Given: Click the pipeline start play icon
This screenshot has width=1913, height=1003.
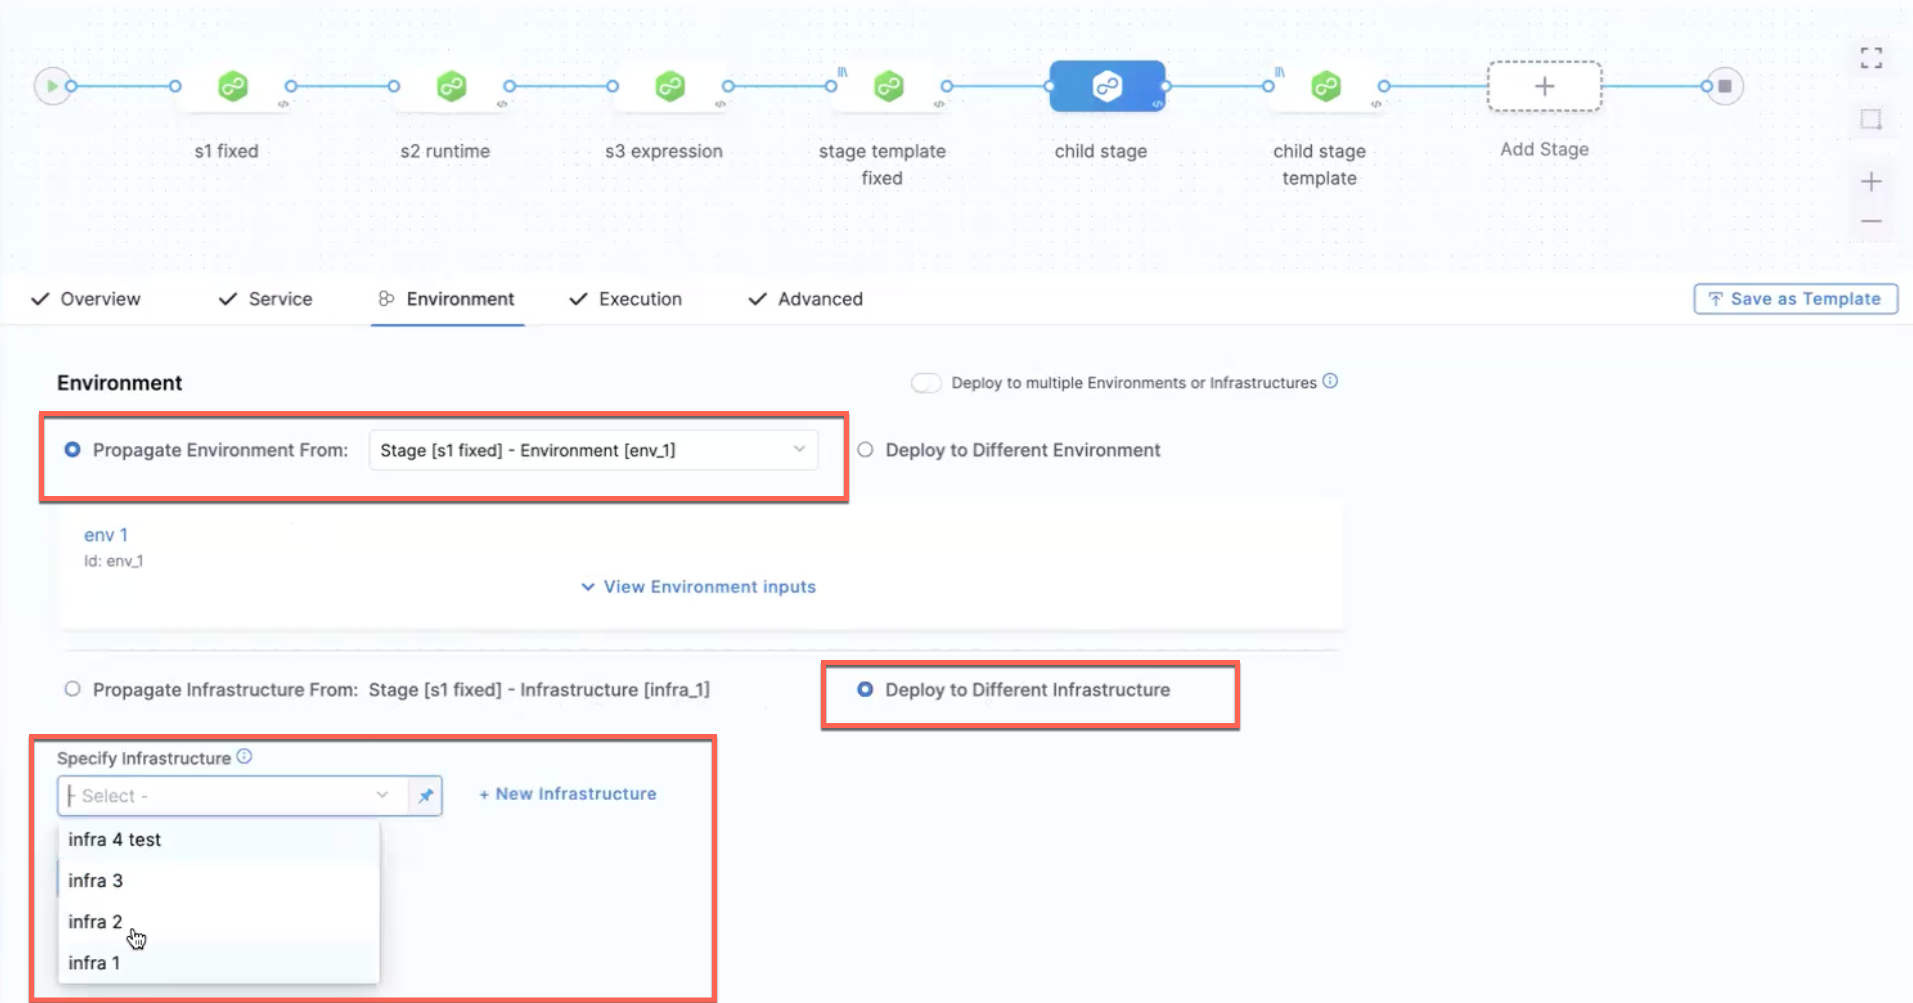Looking at the screenshot, I should tap(51, 87).
